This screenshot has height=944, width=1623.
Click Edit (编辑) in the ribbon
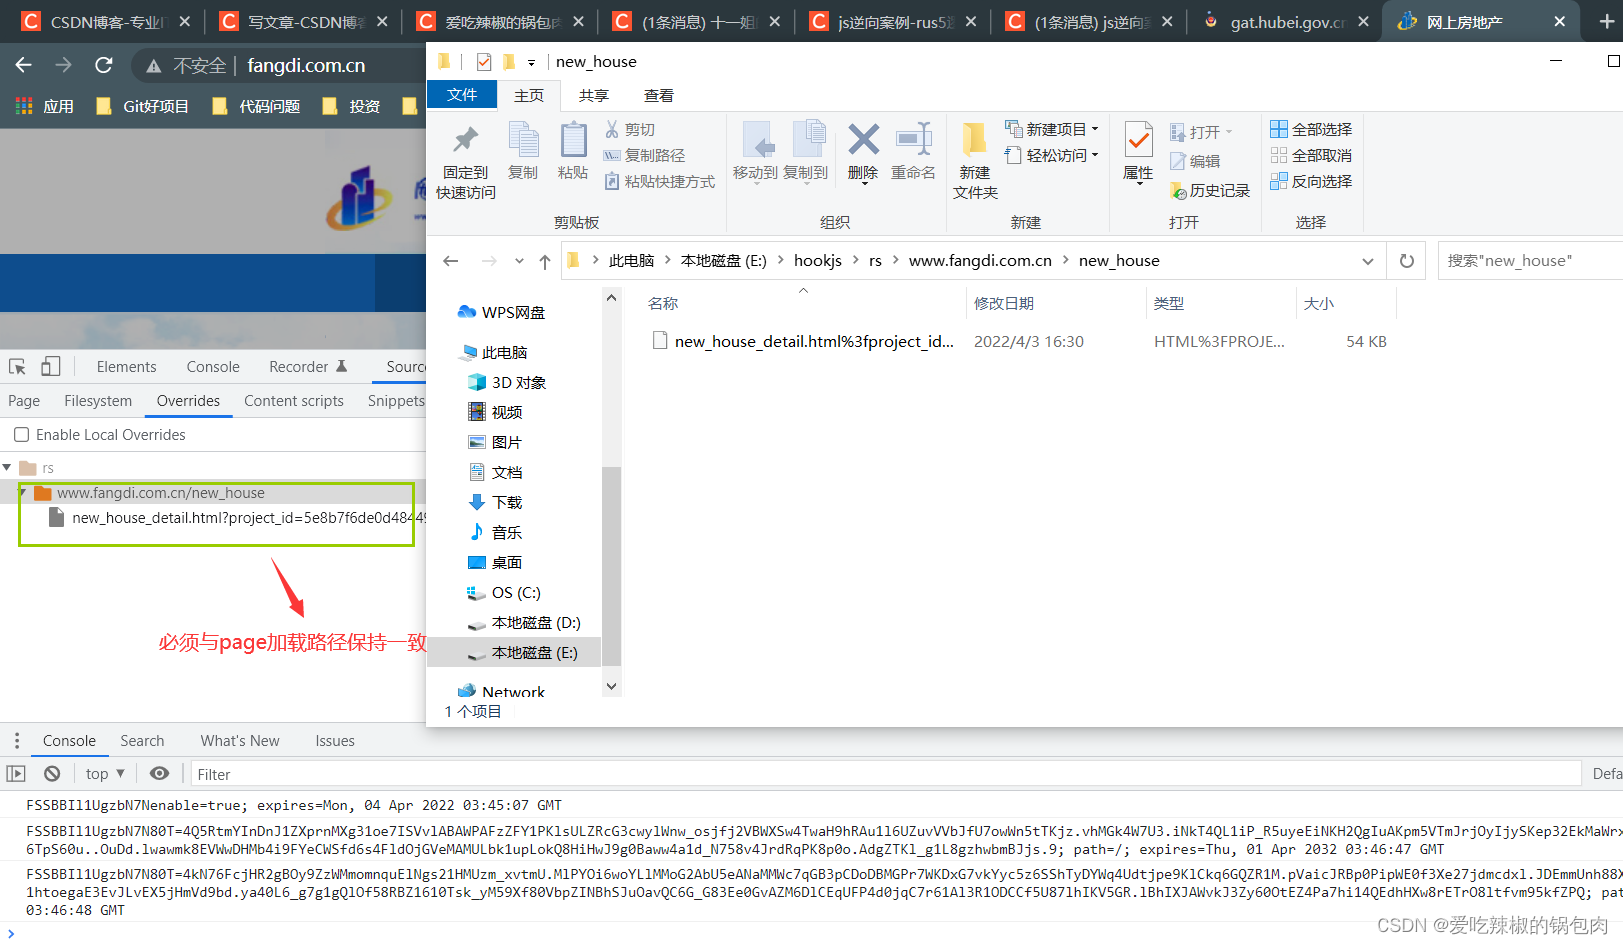pos(1195,161)
